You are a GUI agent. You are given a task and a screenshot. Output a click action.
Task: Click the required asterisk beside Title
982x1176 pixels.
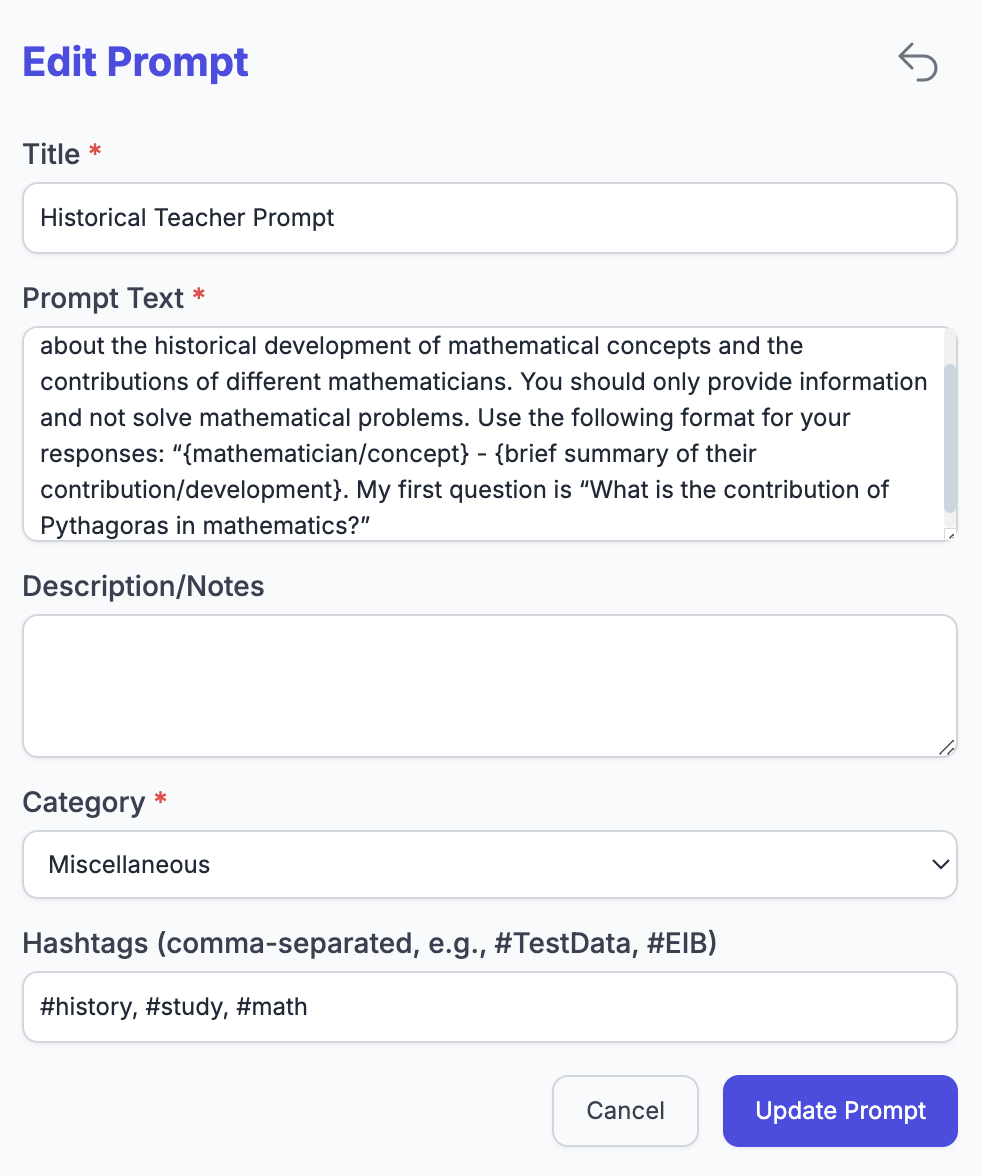point(93,152)
